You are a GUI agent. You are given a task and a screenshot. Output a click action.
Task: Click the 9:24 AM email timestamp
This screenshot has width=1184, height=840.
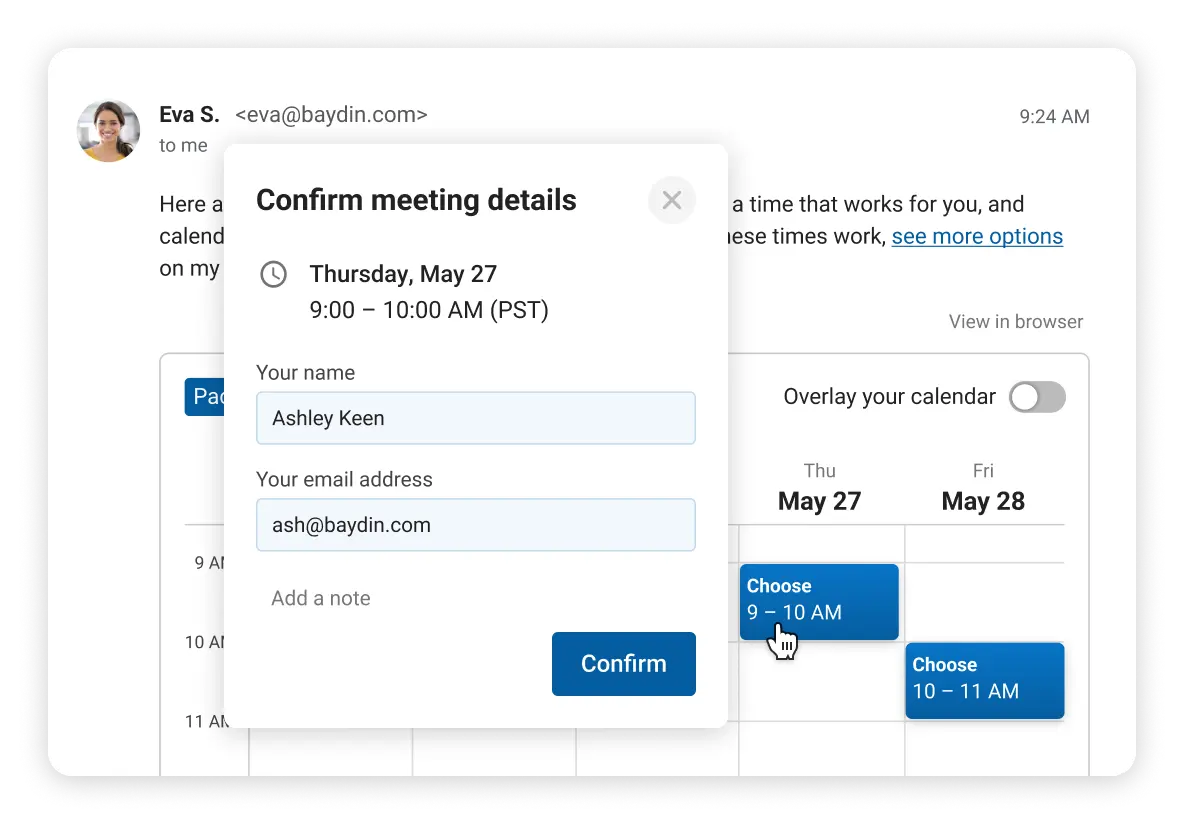[1054, 117]
